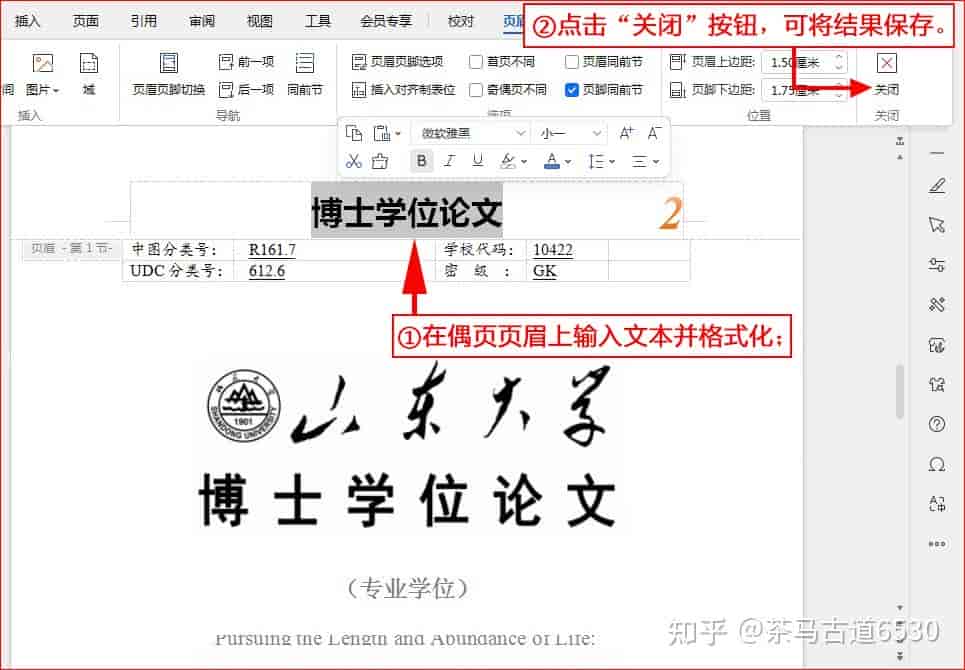Toggle bold with the B icon

pos(422,161)
